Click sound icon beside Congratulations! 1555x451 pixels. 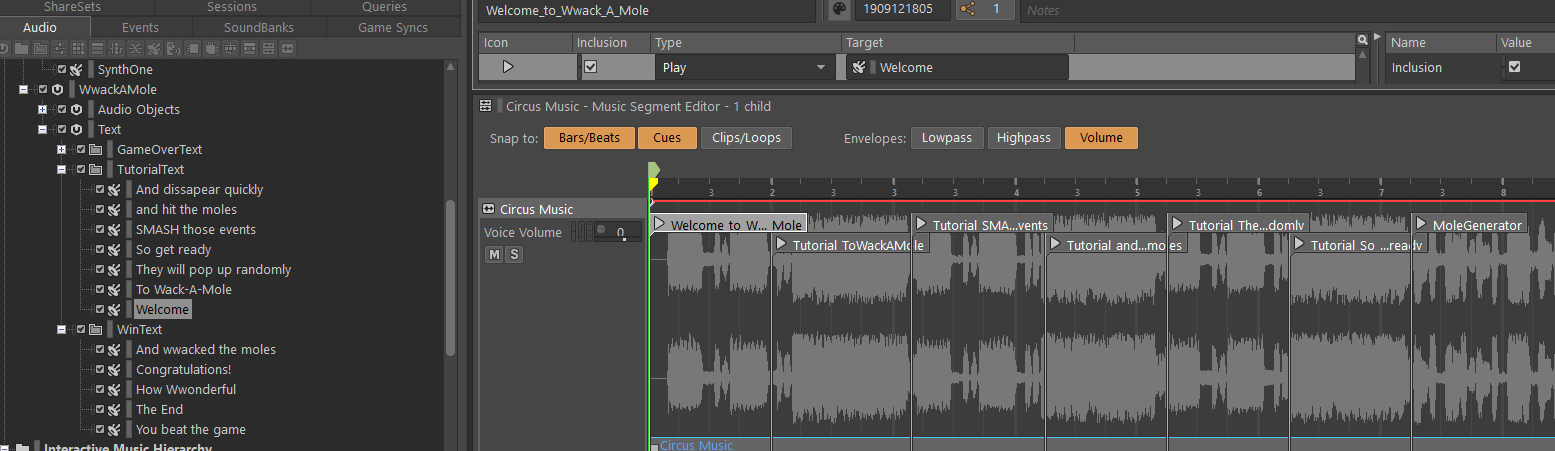point(114,370)
